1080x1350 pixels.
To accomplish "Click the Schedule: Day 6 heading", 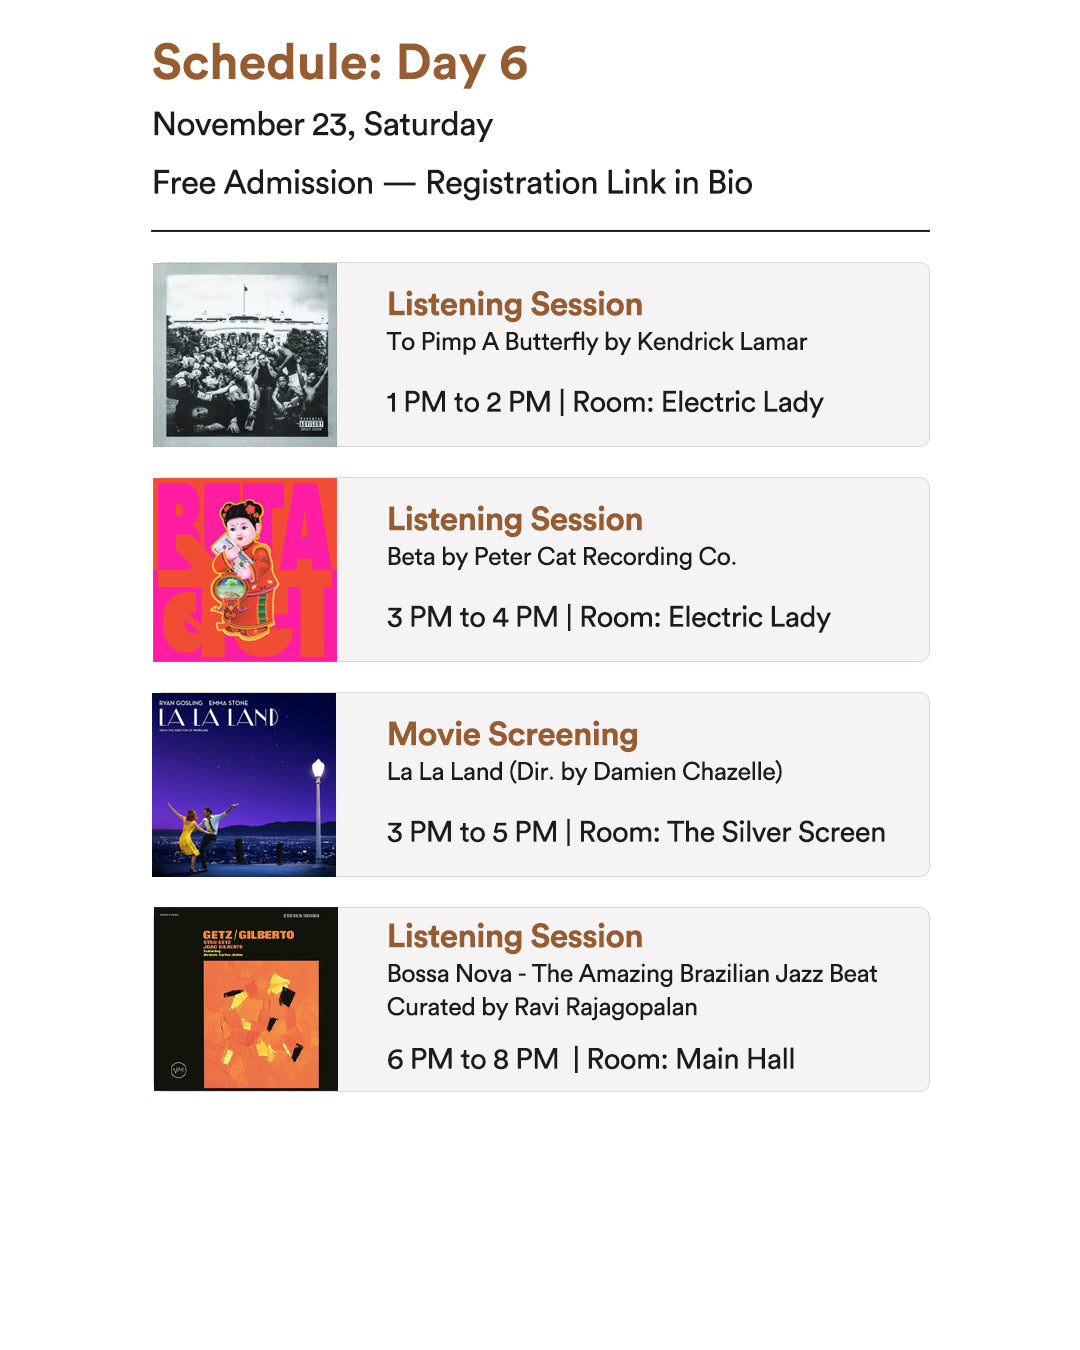I will (x=340, y=64).
